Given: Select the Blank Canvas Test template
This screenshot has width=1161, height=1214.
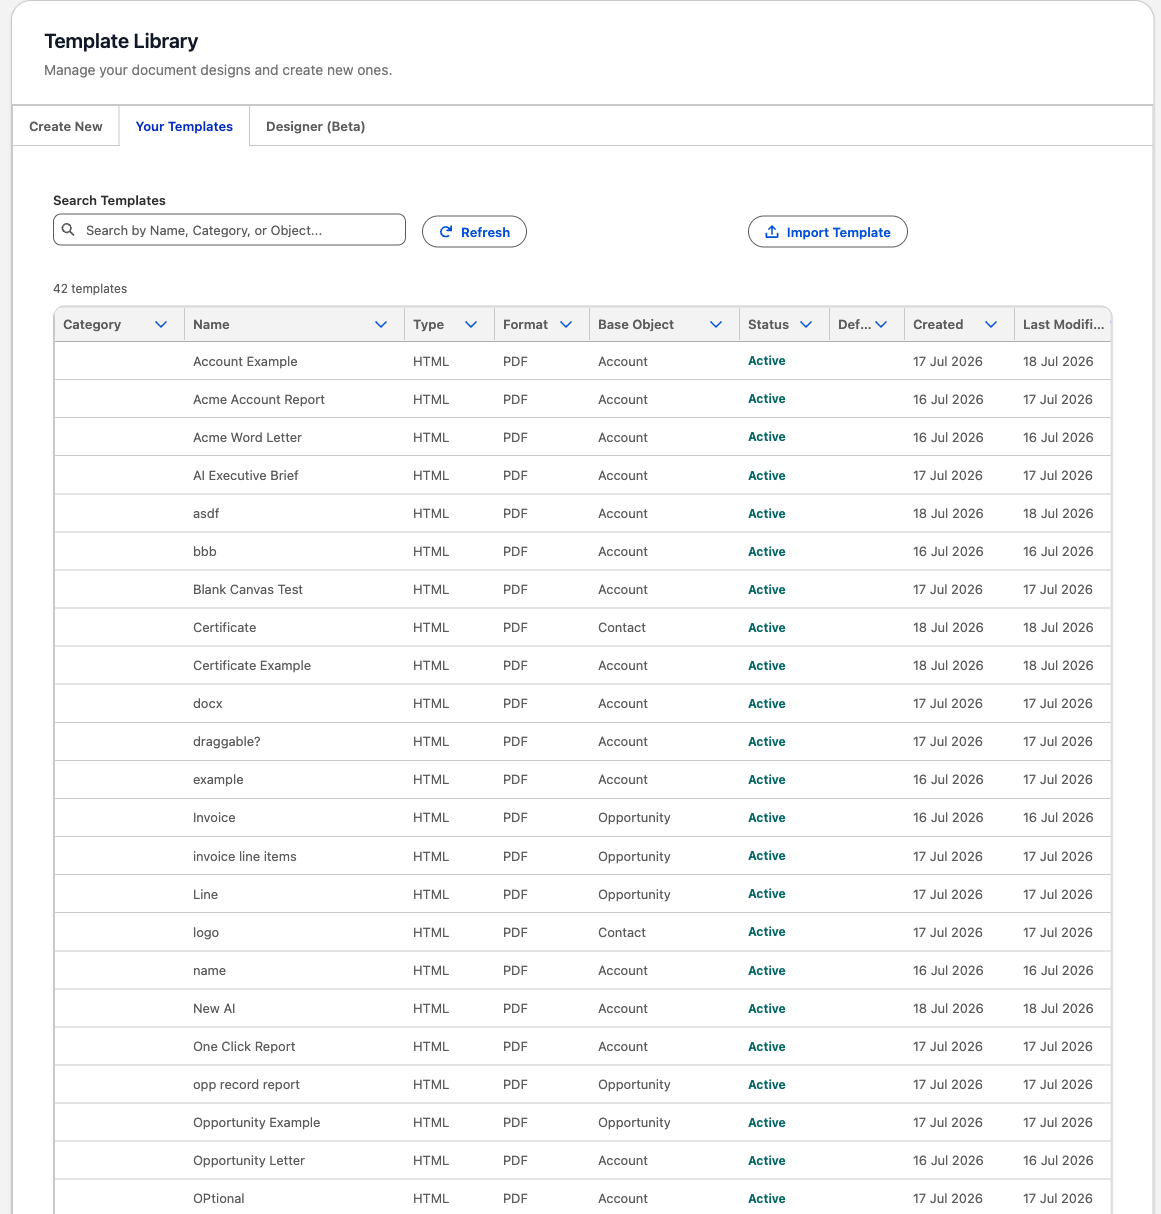Looking at the screenshot, I should tap(248, 589).
